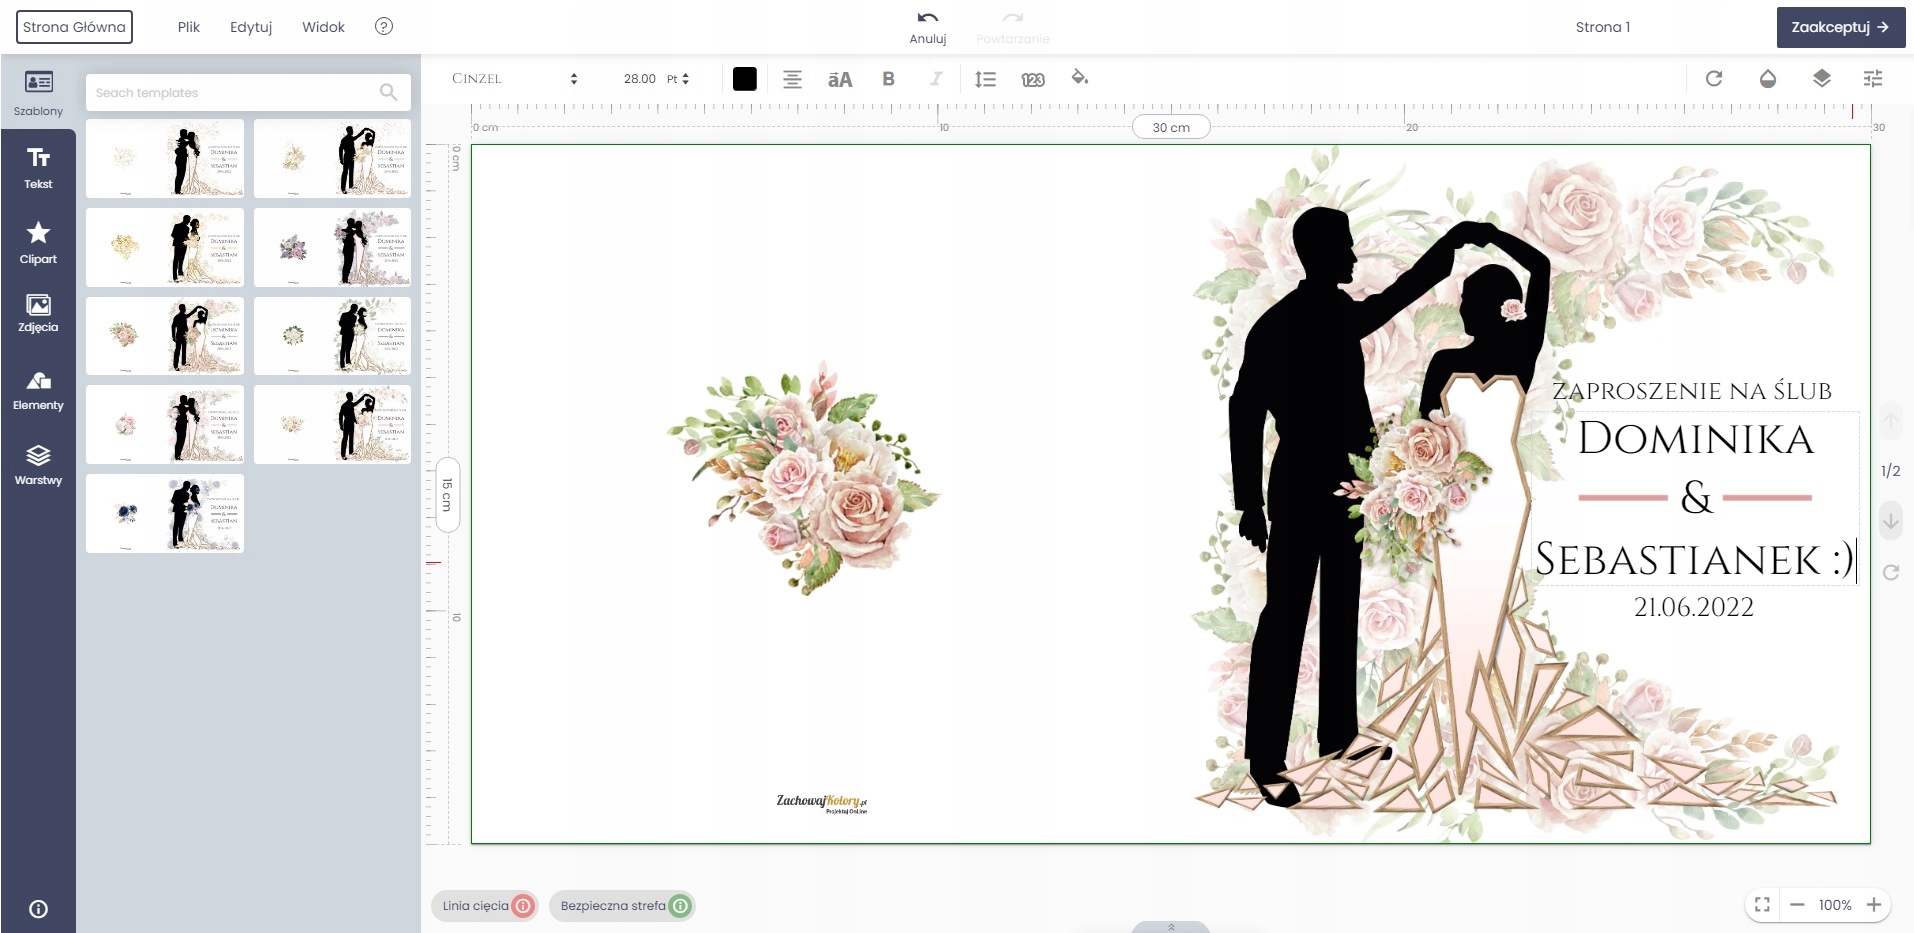Open the Edytuj menu
The height and width of the screenshot is (933, 1914).
(251, 27)
